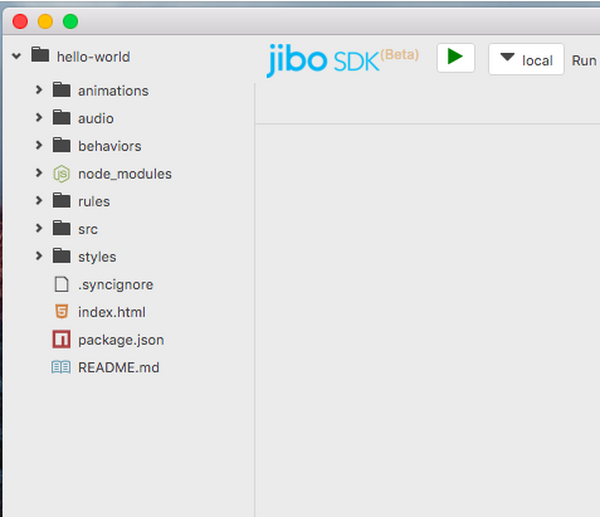Click the Run label in the toolbar
600x517 pixels.
coord(584,60)
